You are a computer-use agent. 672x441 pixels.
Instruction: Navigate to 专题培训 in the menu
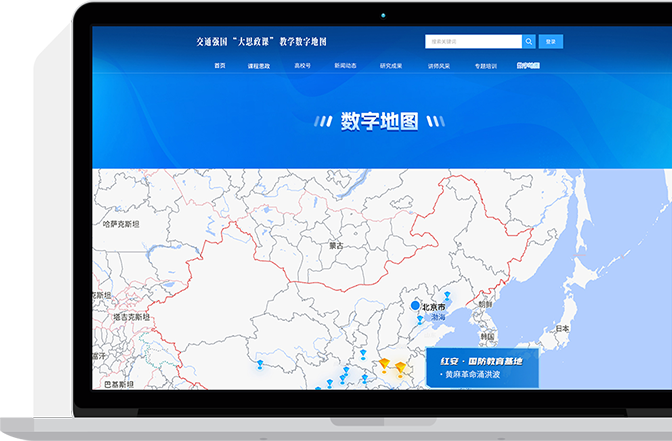485,65
